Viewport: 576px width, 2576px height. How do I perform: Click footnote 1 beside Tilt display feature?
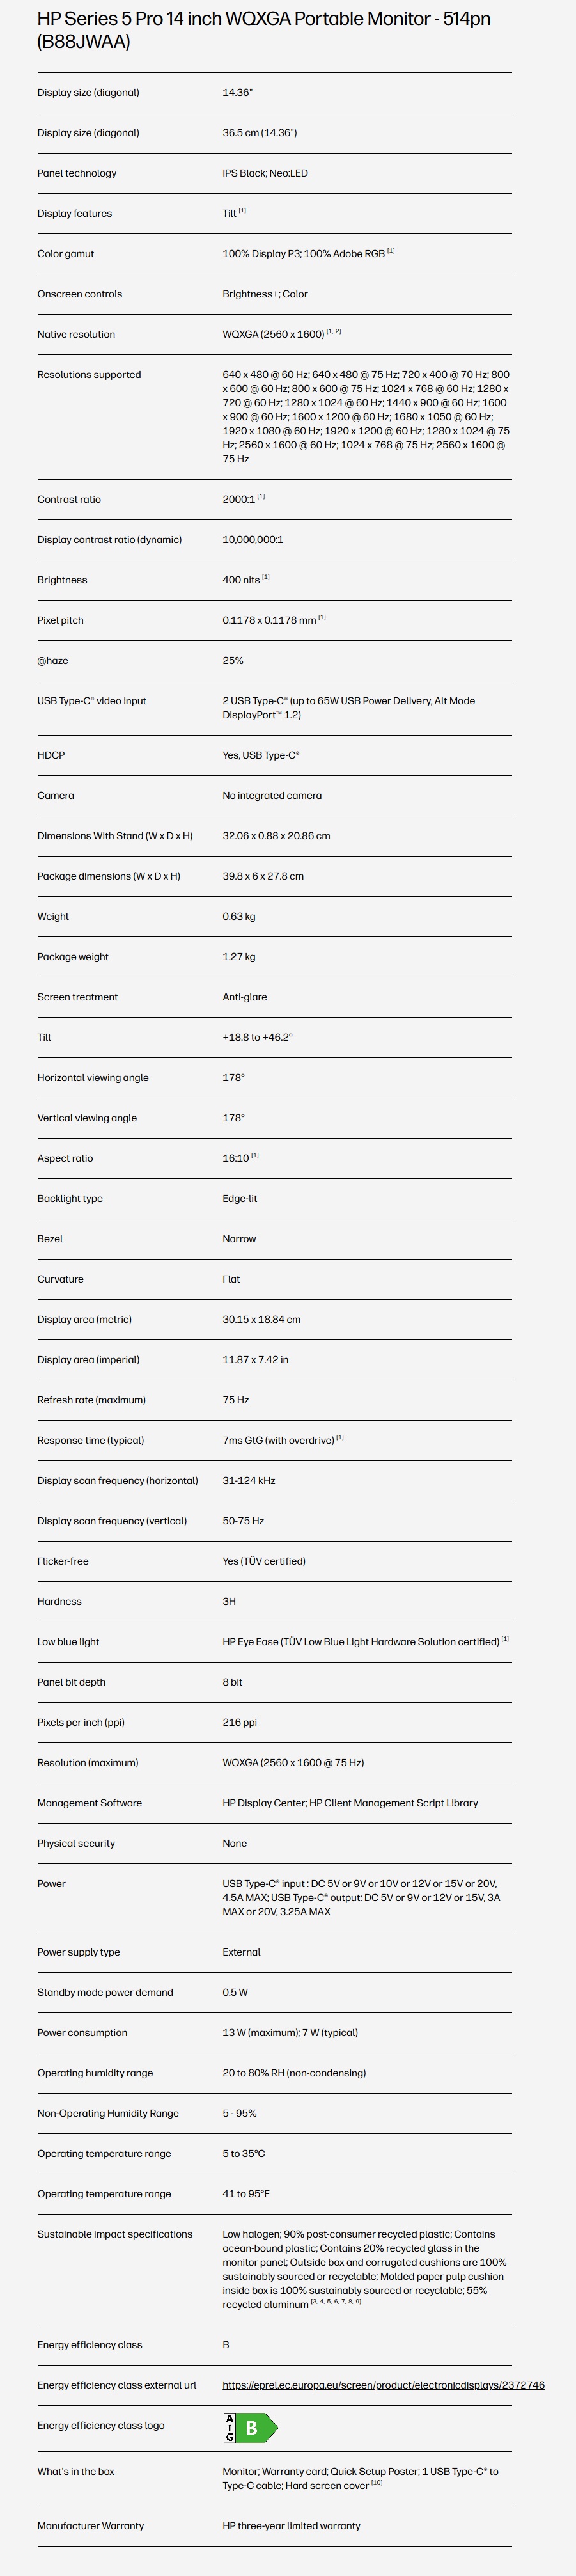pos(242,211)
